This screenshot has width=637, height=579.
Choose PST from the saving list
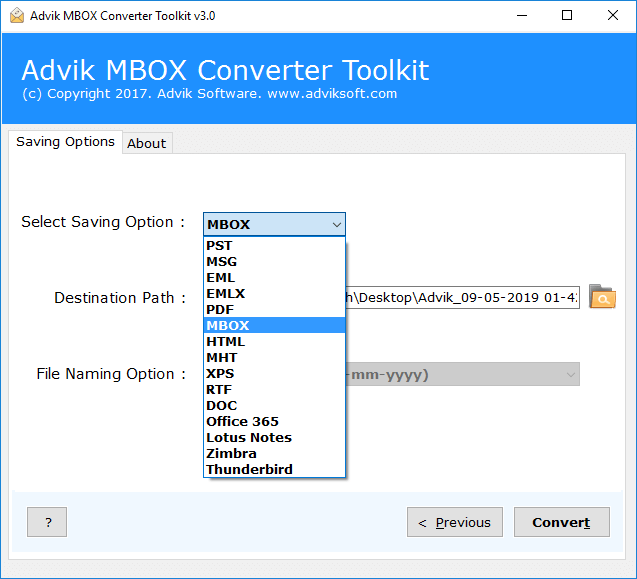pyautogui.click(x=274, y=245)
